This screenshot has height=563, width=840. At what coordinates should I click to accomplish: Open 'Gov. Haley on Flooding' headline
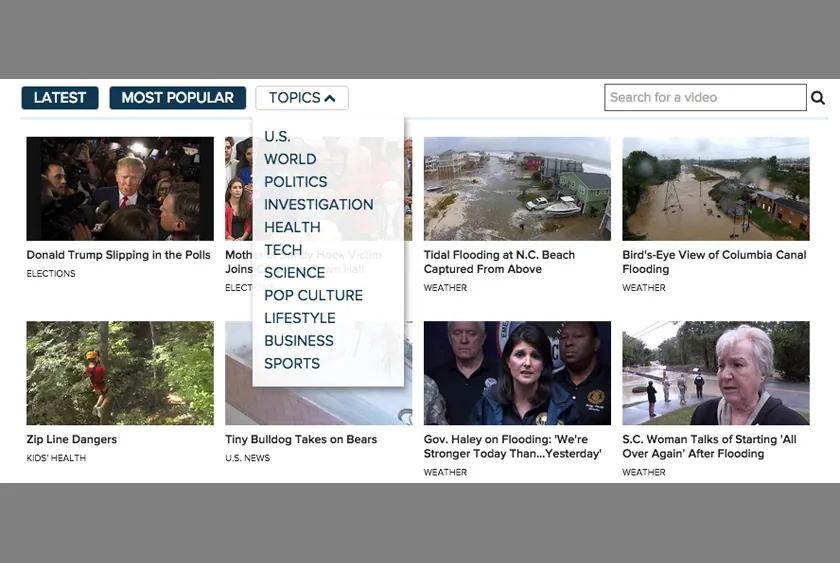(513, 446)
